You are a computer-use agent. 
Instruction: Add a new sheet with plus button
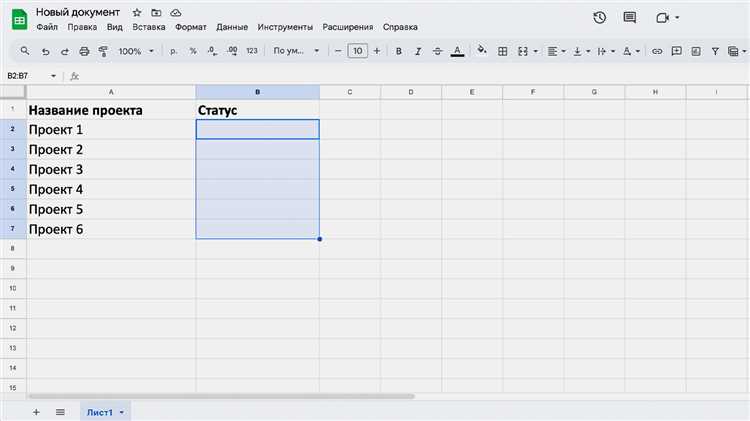click(x=37, y=412)
